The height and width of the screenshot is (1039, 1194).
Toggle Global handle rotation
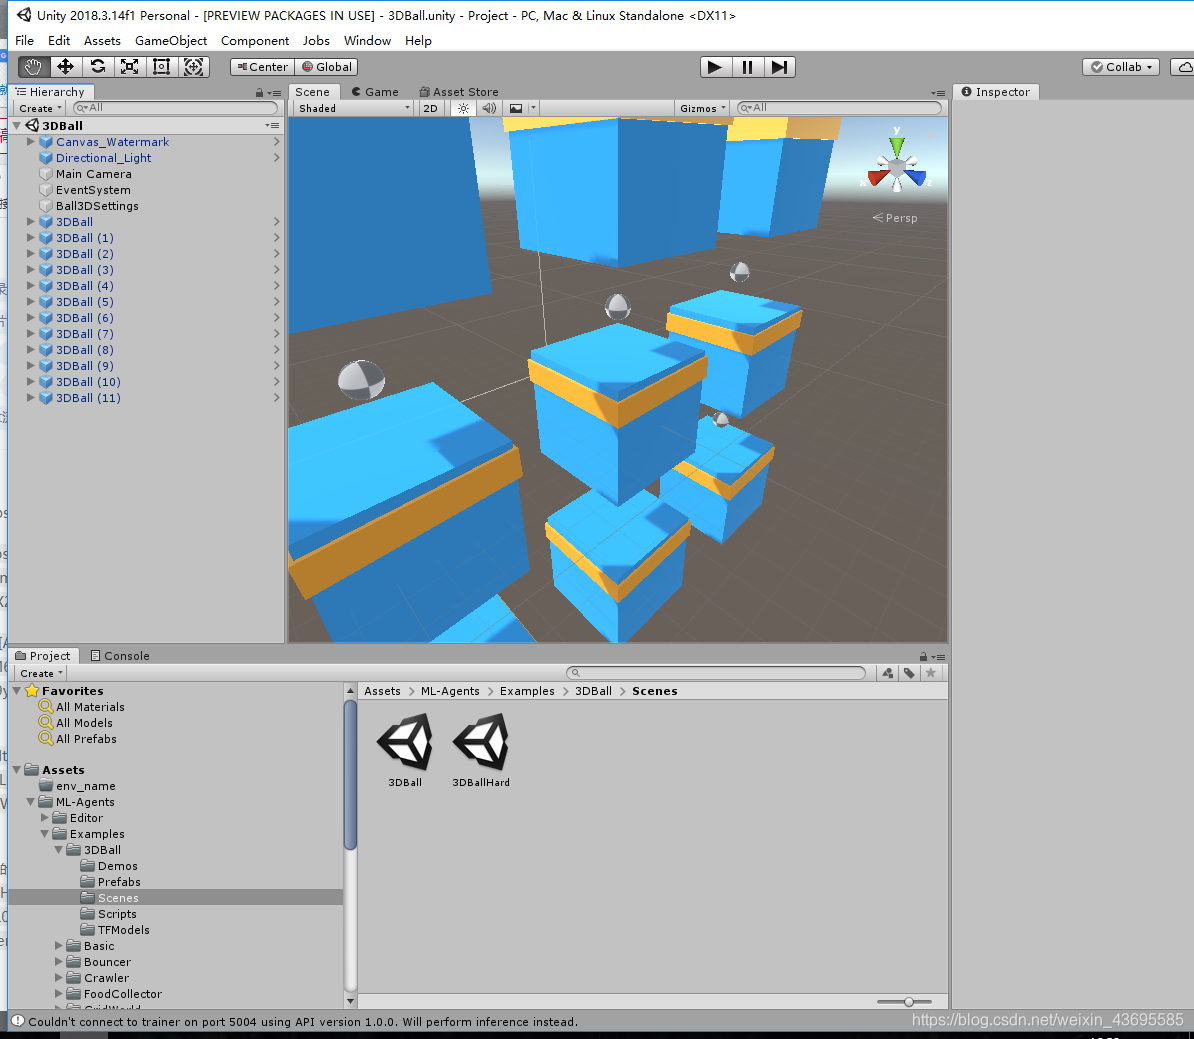327,67
